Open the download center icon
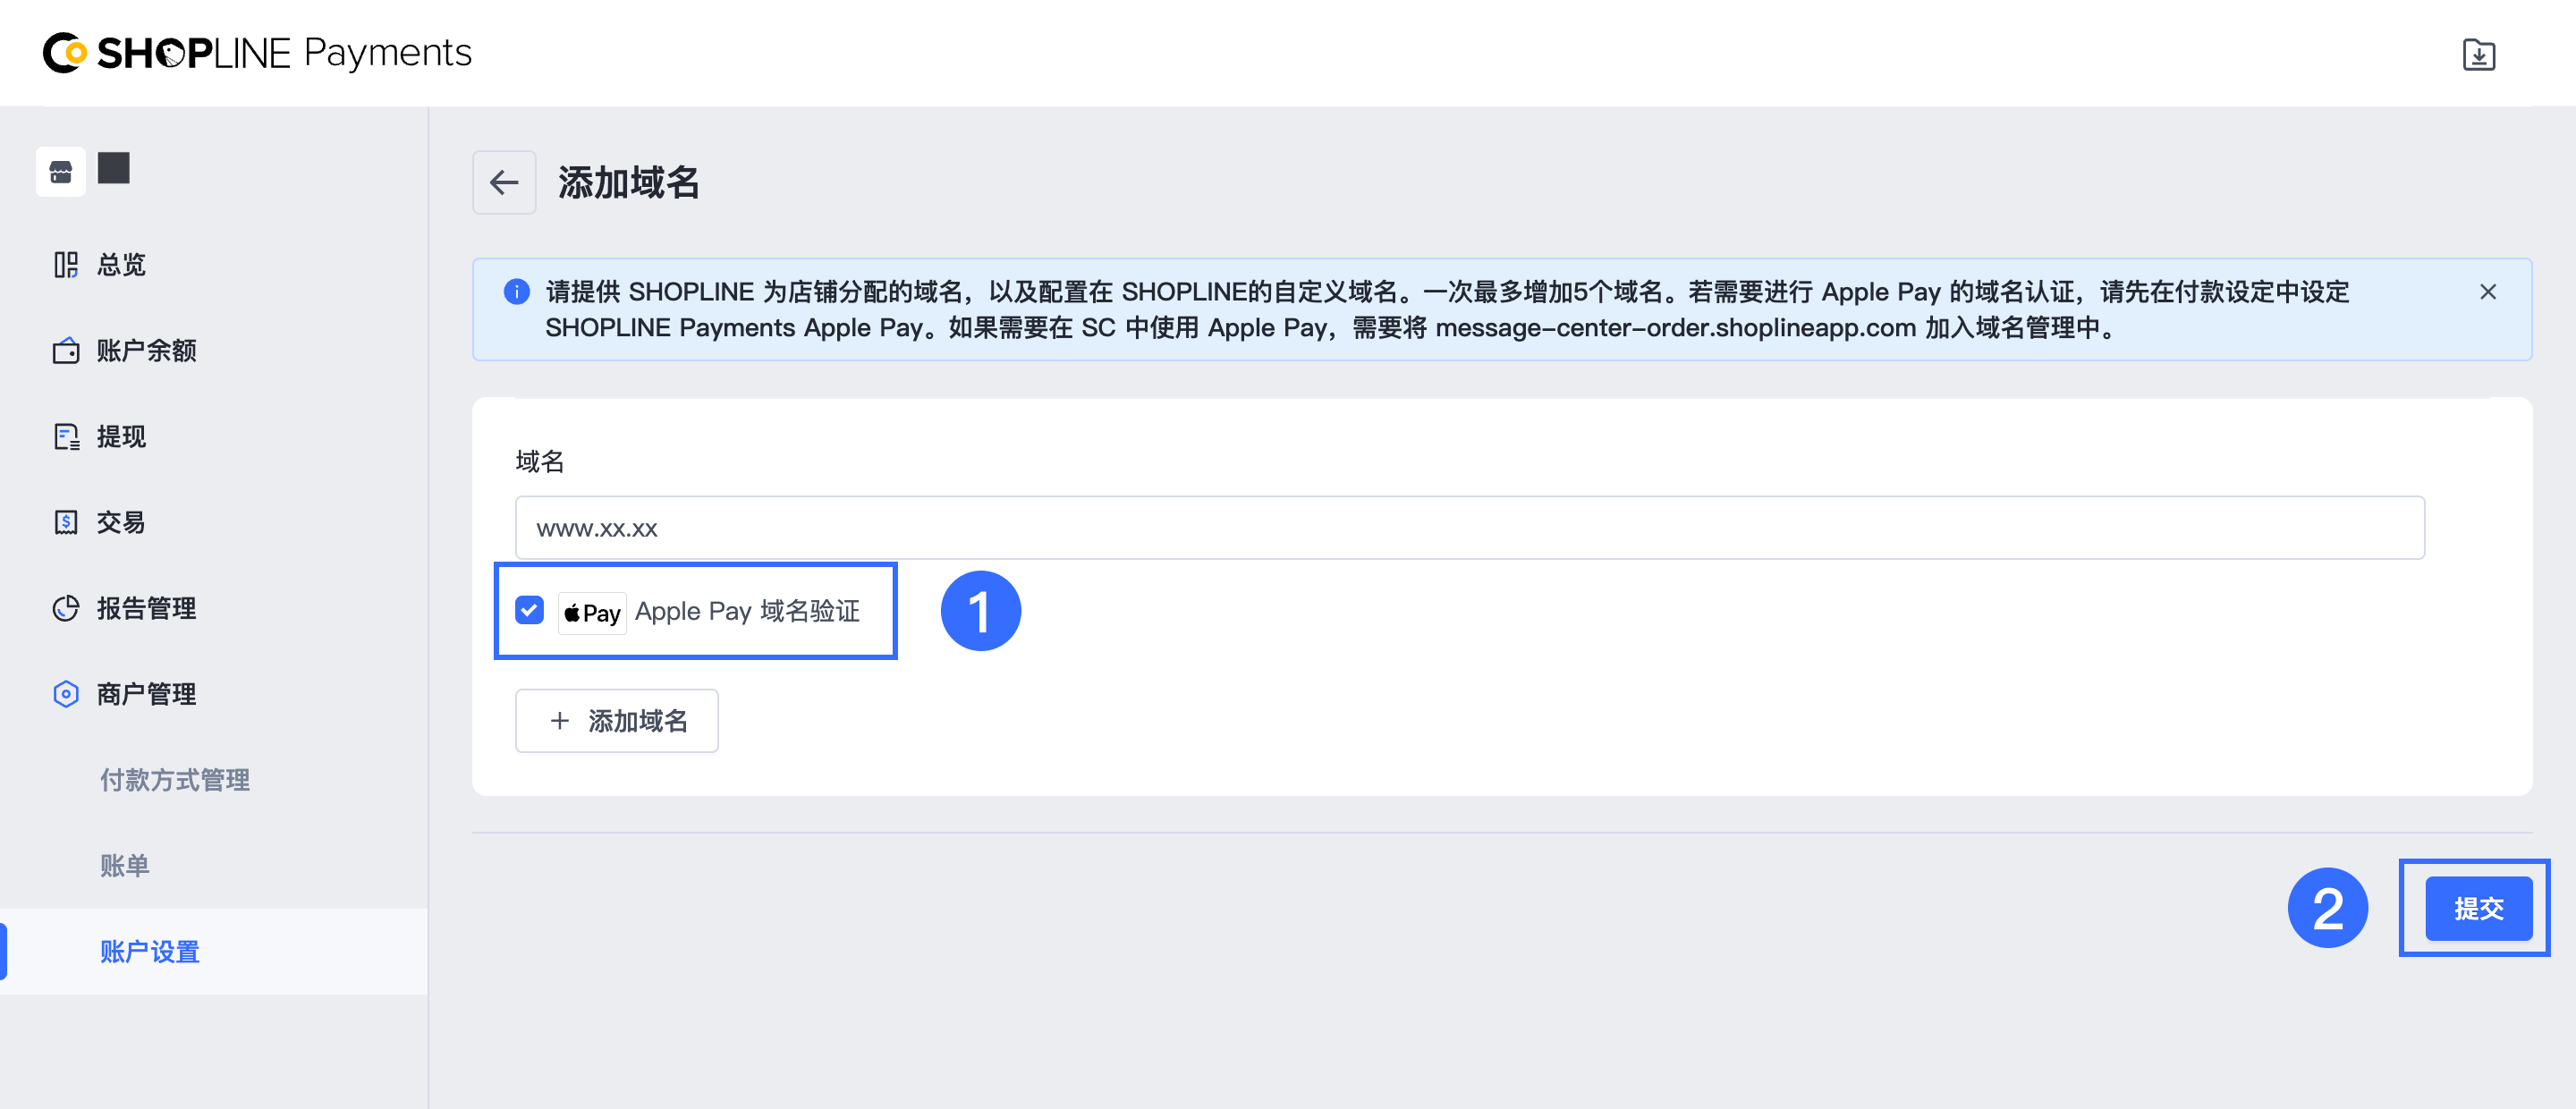The image size is (2576, 1109). pos(2478,54)
